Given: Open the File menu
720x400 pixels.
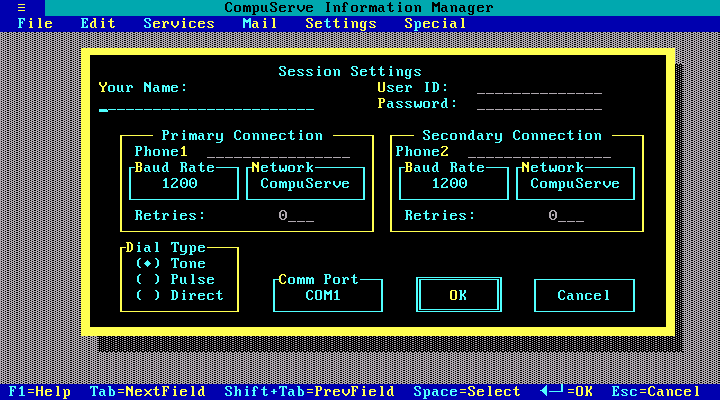Looking at the screenshot, I should click(35, 23).
